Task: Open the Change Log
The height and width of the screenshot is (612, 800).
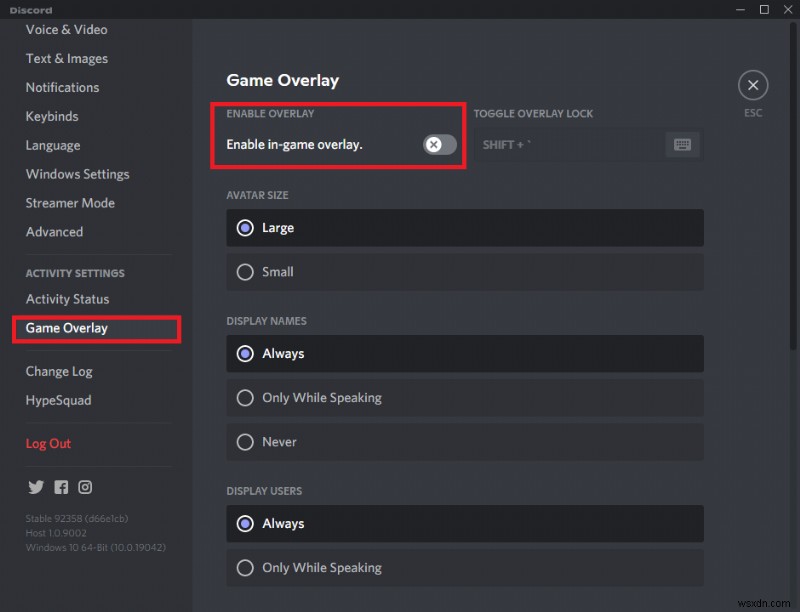Action: click(59, 371)
